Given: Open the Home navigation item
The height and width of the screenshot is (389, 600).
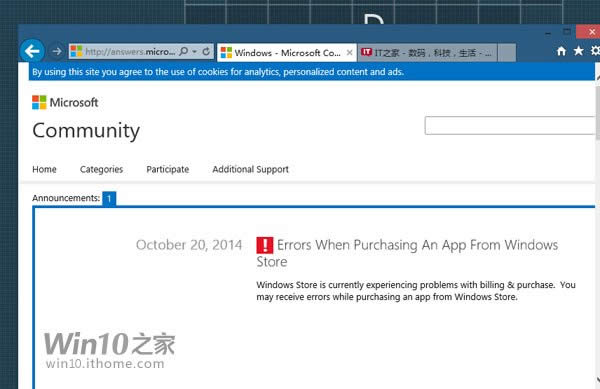Looking at the screenshot, I should pyautogui.click(x=44, y=169).
